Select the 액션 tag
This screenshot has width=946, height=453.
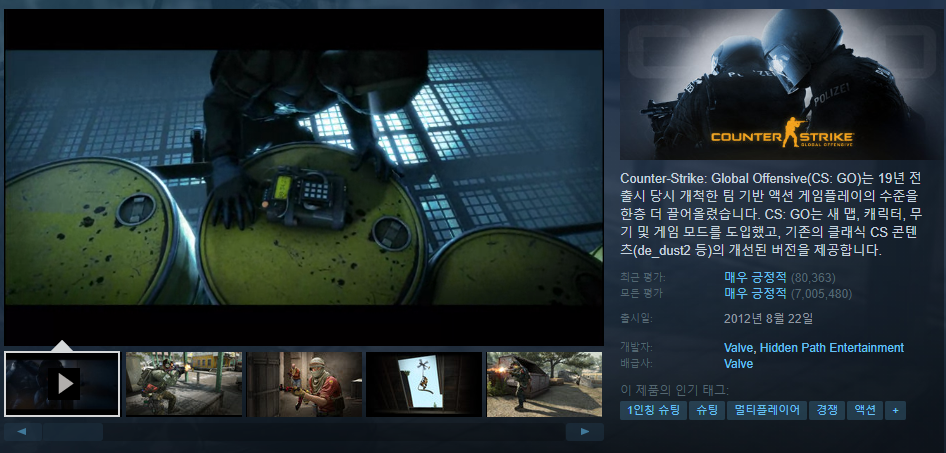click(865, 410)
